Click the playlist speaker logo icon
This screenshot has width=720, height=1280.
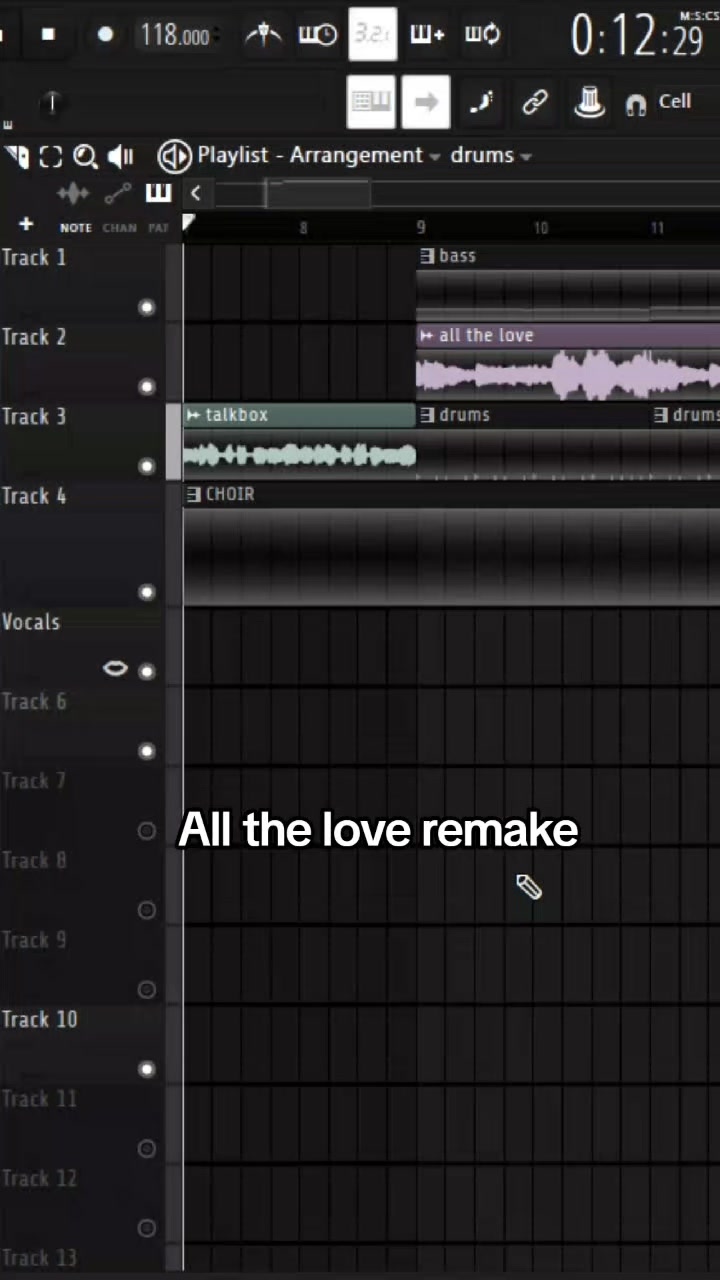(174, 156)
